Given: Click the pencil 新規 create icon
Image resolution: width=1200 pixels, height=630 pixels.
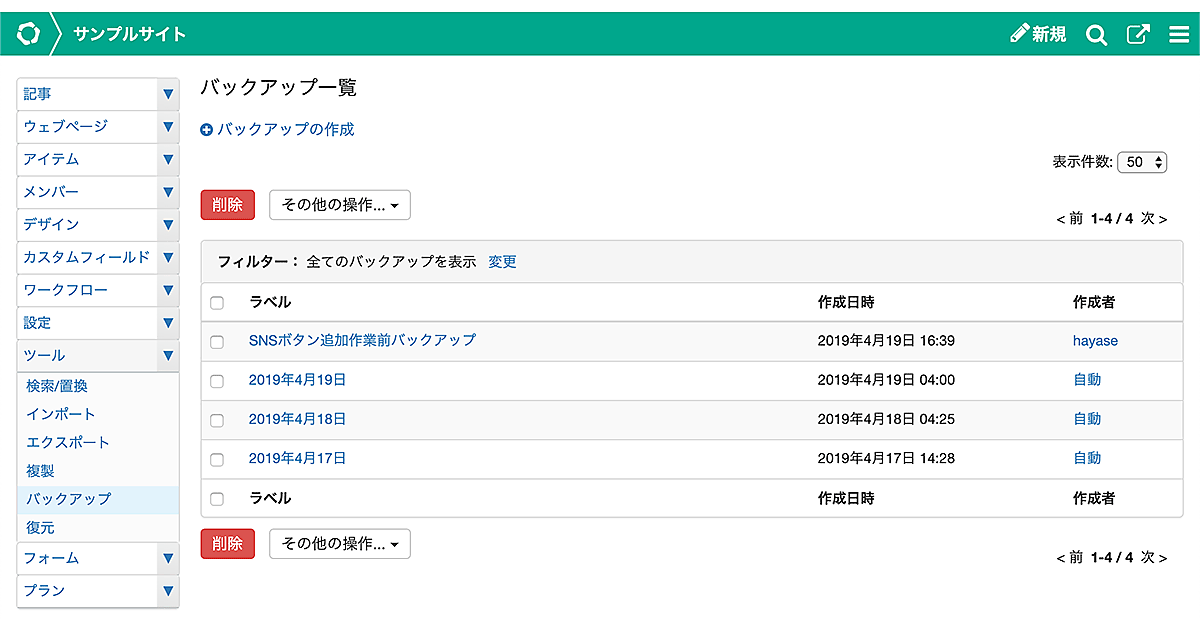Looking at the screenshot, I should [1020, 34].
